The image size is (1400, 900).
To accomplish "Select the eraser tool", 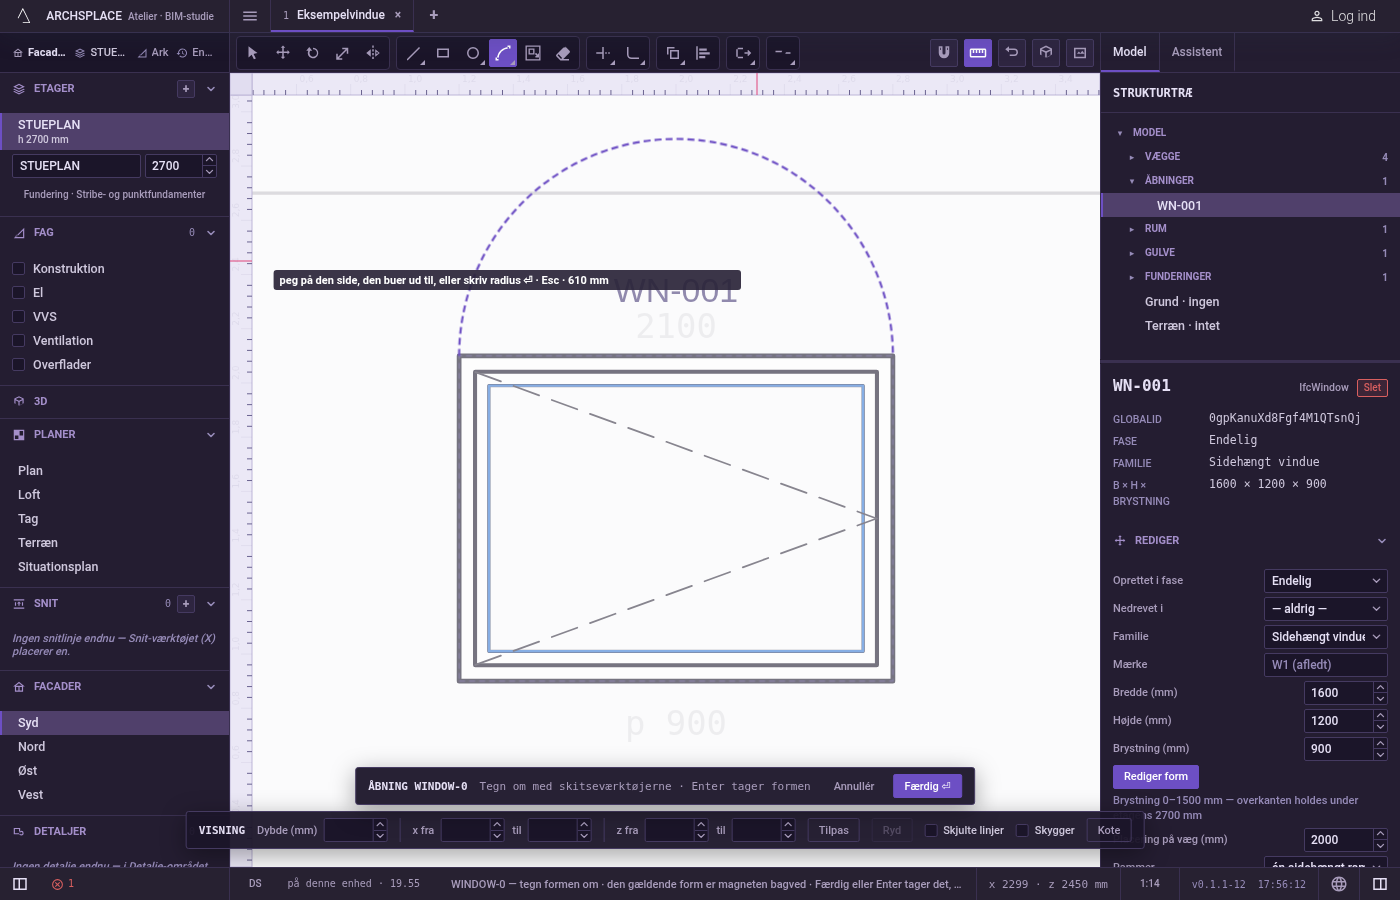I will click(563, 53).
